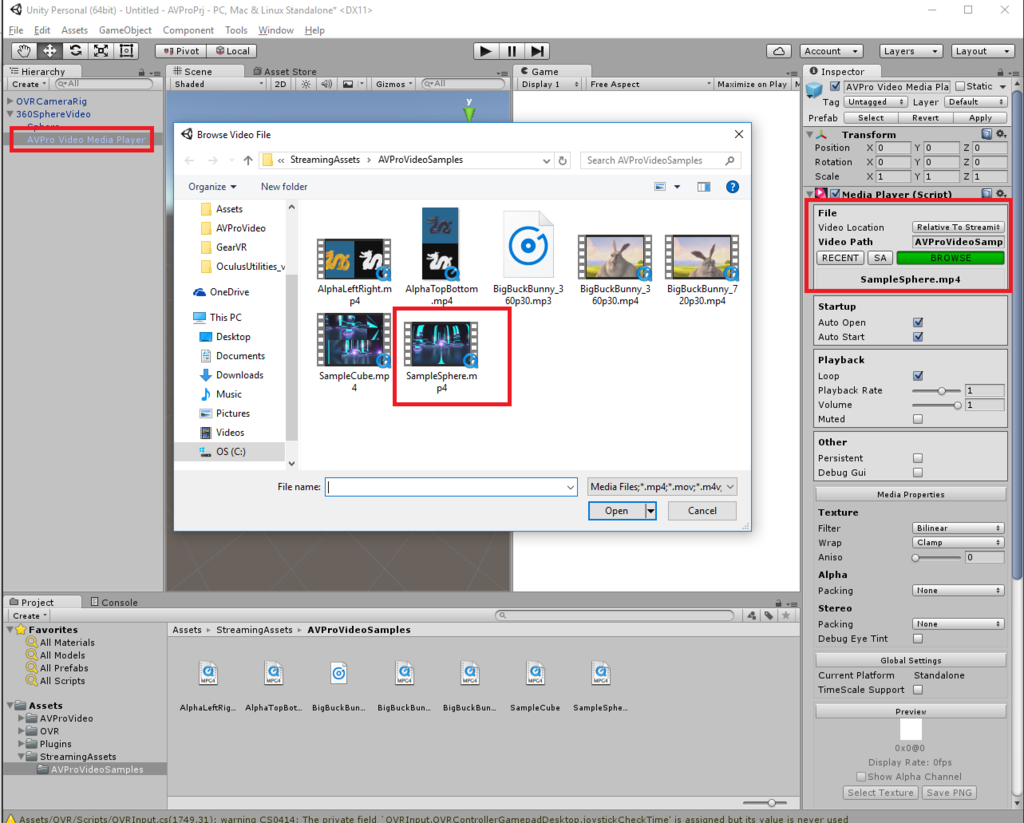Enable TimeScale Support checkbox
The height and width of the screenshot is (823, 1024).
pyautogui.click(x=918, y=690)
